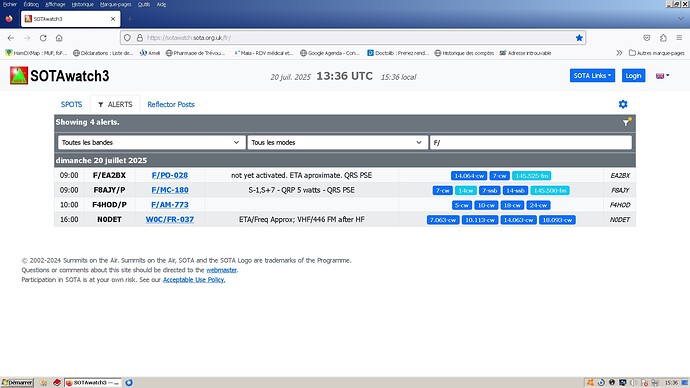690x388 pixels.
Task: Click the 18.093-cw frequency badge
Action: (557, 220)
